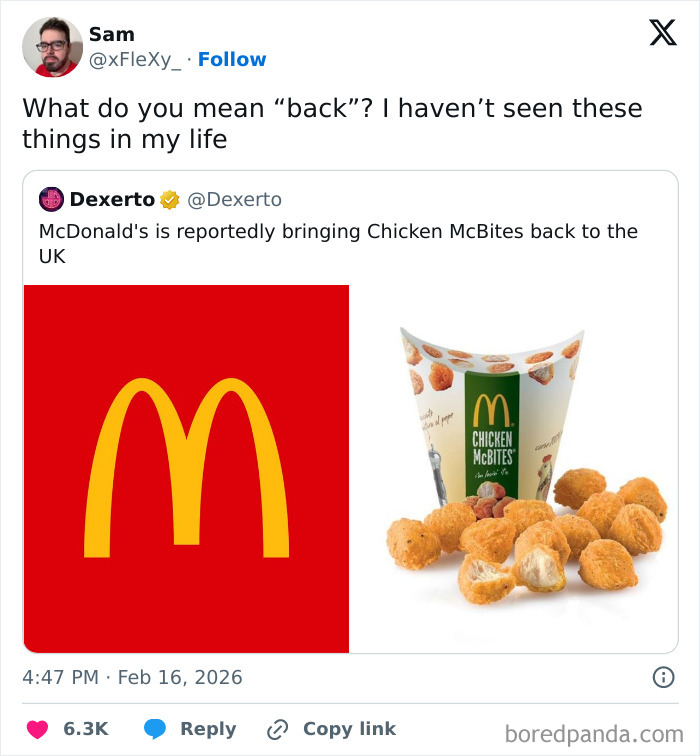
Task: Click the @Dexerto handle
Action: [235, 200]
